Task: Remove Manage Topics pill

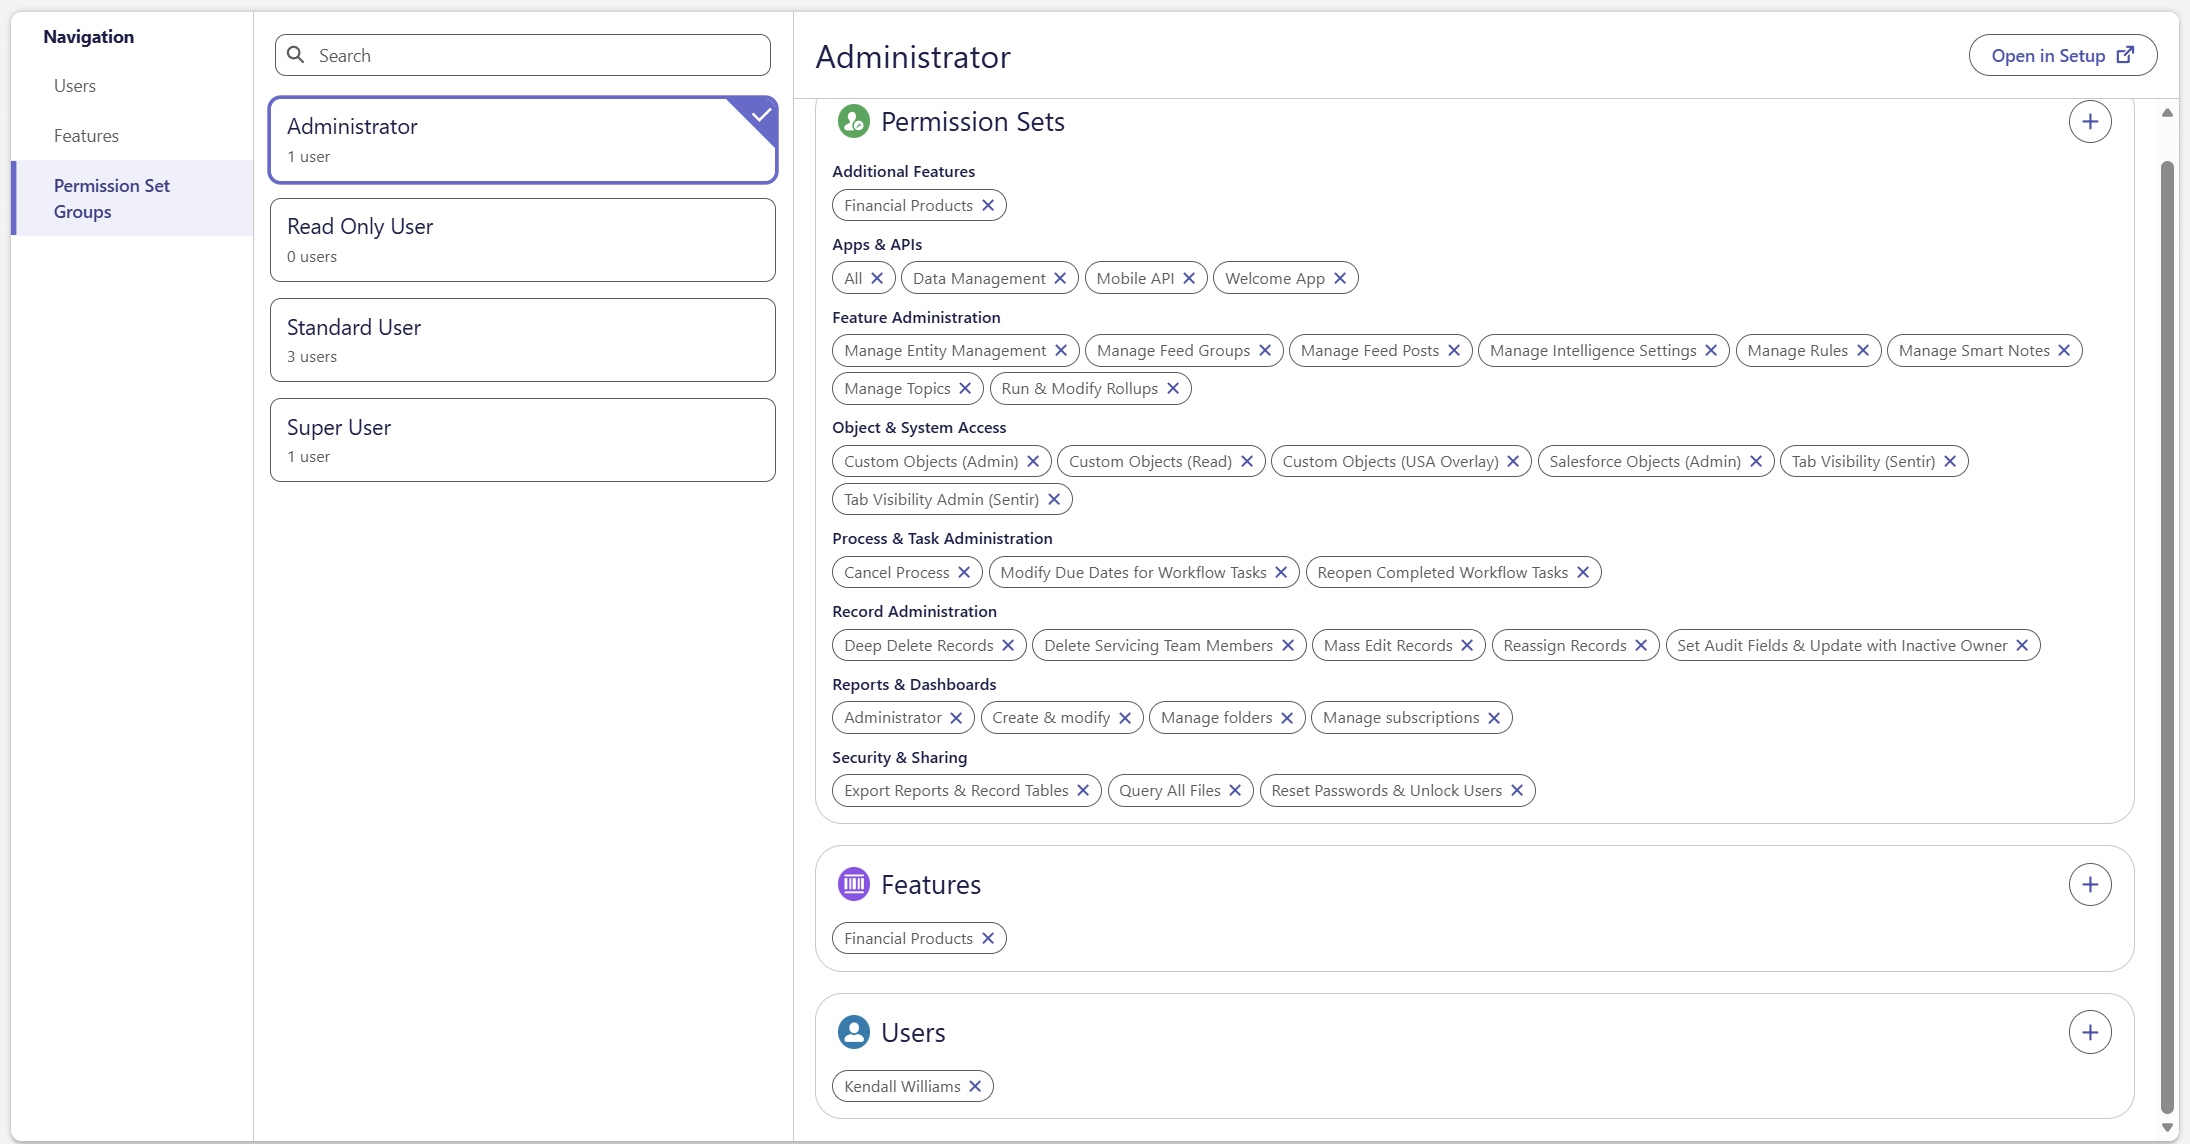Action: click(x=965, y=388)
